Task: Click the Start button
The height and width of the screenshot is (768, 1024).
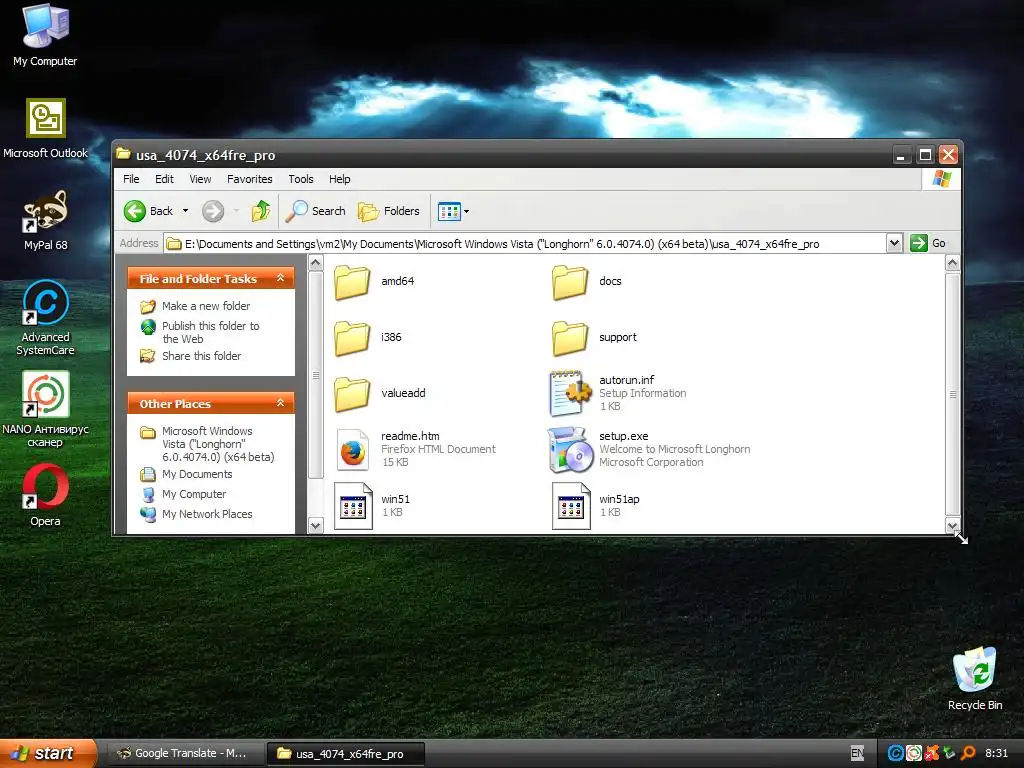Action: (x=47, y=754)
